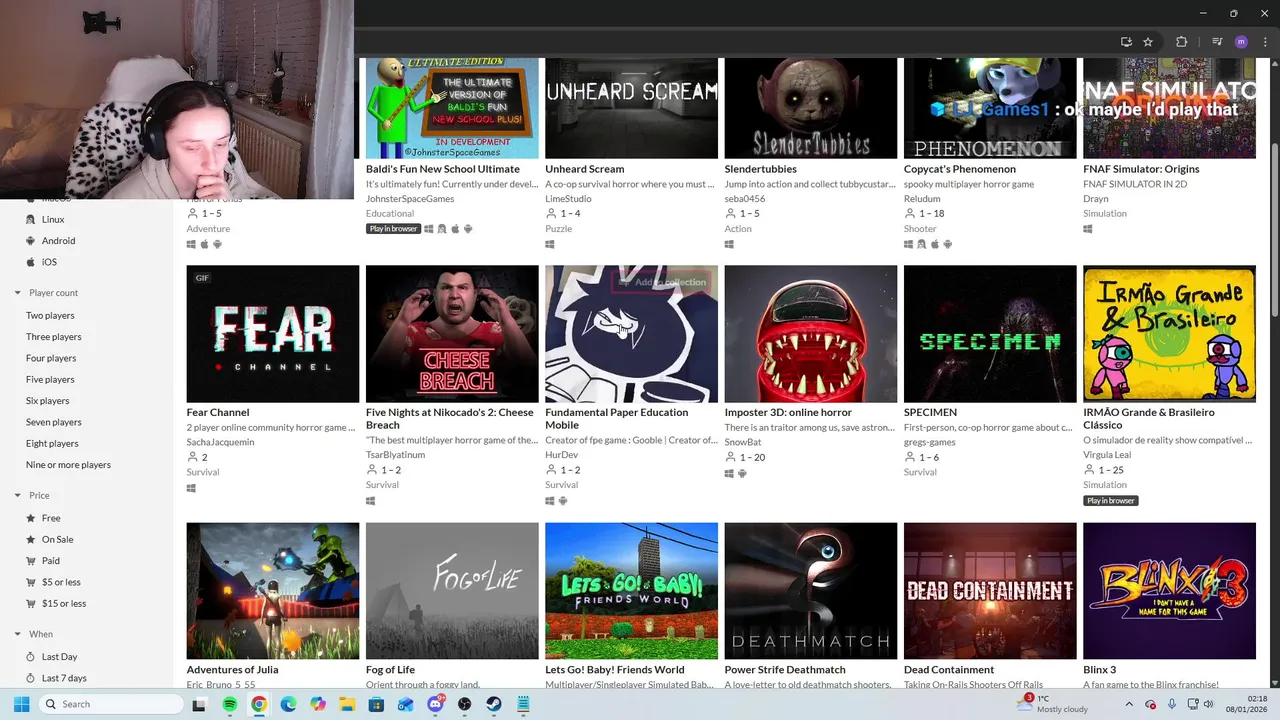Click Play in browser badge under IRMÃO Grande
The image size is (1280, 720).
pos(1110,501)
